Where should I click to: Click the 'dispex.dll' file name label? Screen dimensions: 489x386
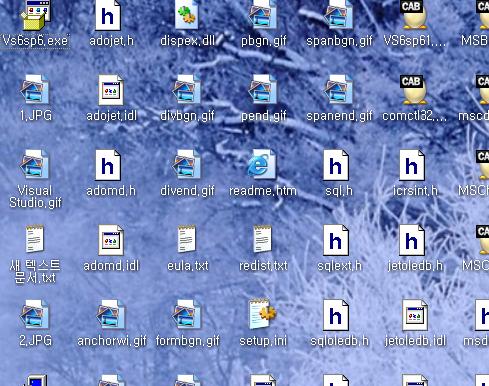[x=187, y=41]
